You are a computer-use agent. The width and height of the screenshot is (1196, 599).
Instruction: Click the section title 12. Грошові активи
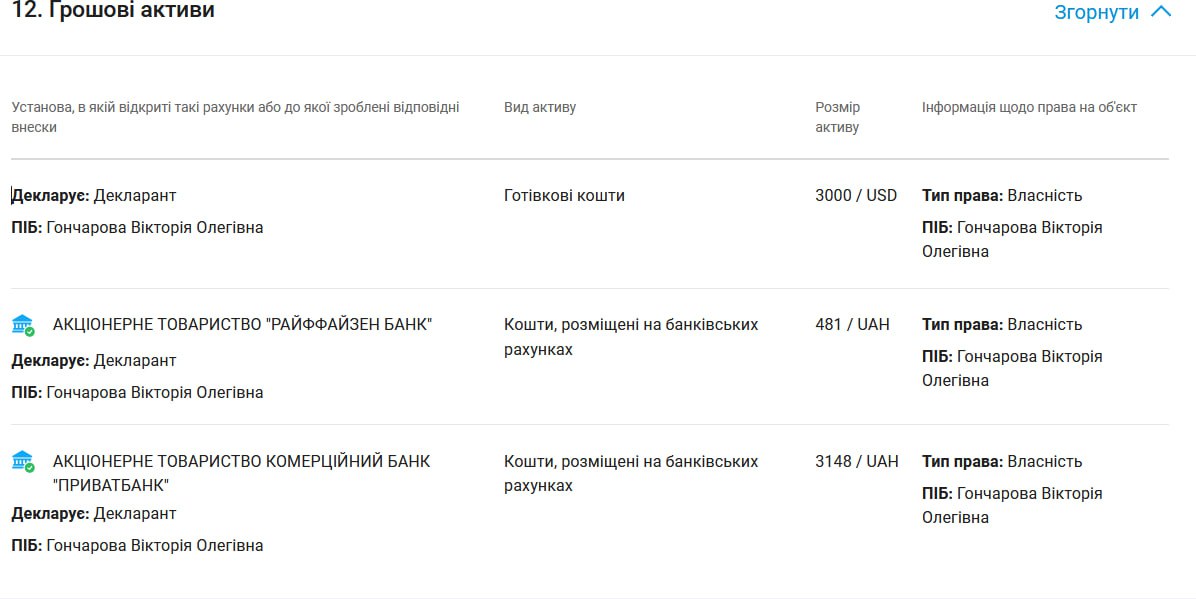(x=113, y=11)
